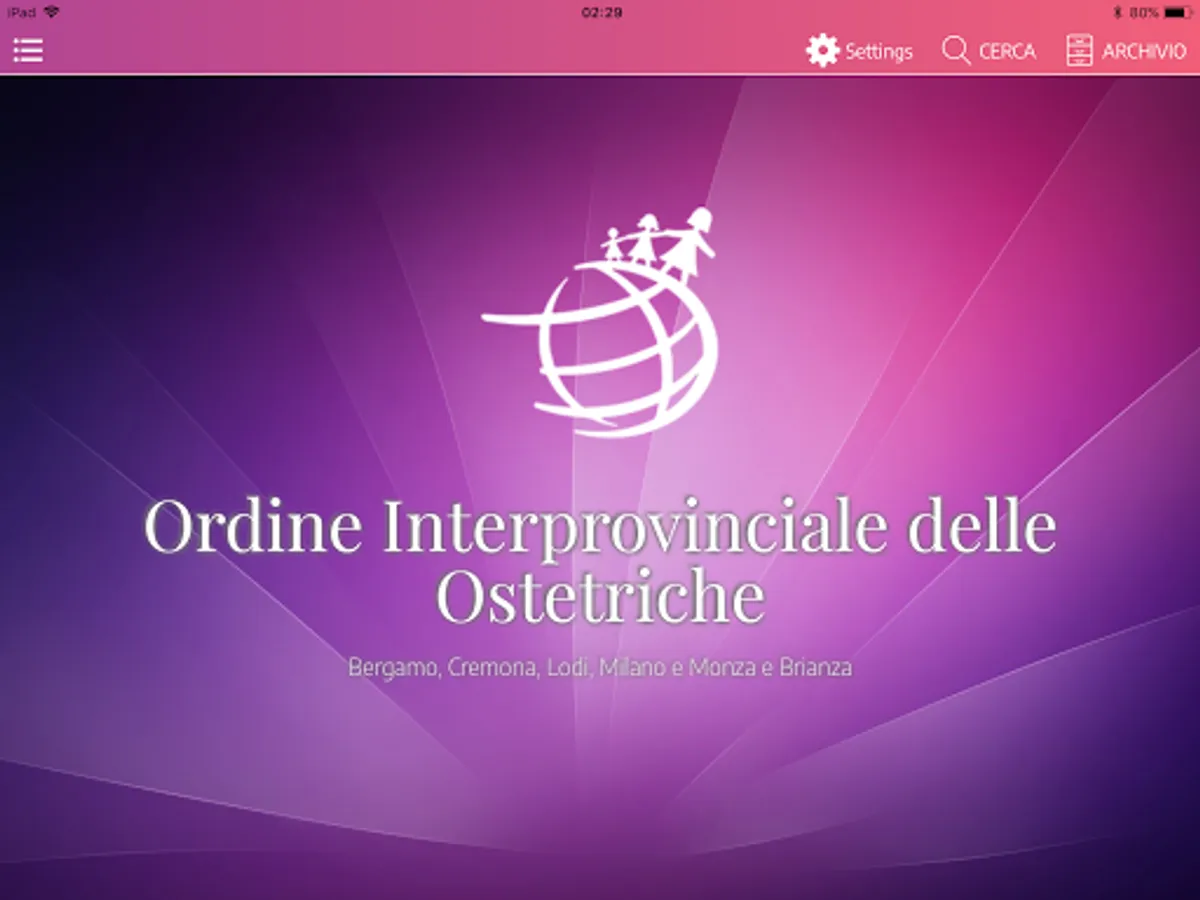Image resolution: width=1200 pixels, height=900 pixels.
Task: Click subtitle 'Bergamo, Cremona, Lodi, Milano e Monza e Brianza'
Action: 600,667
